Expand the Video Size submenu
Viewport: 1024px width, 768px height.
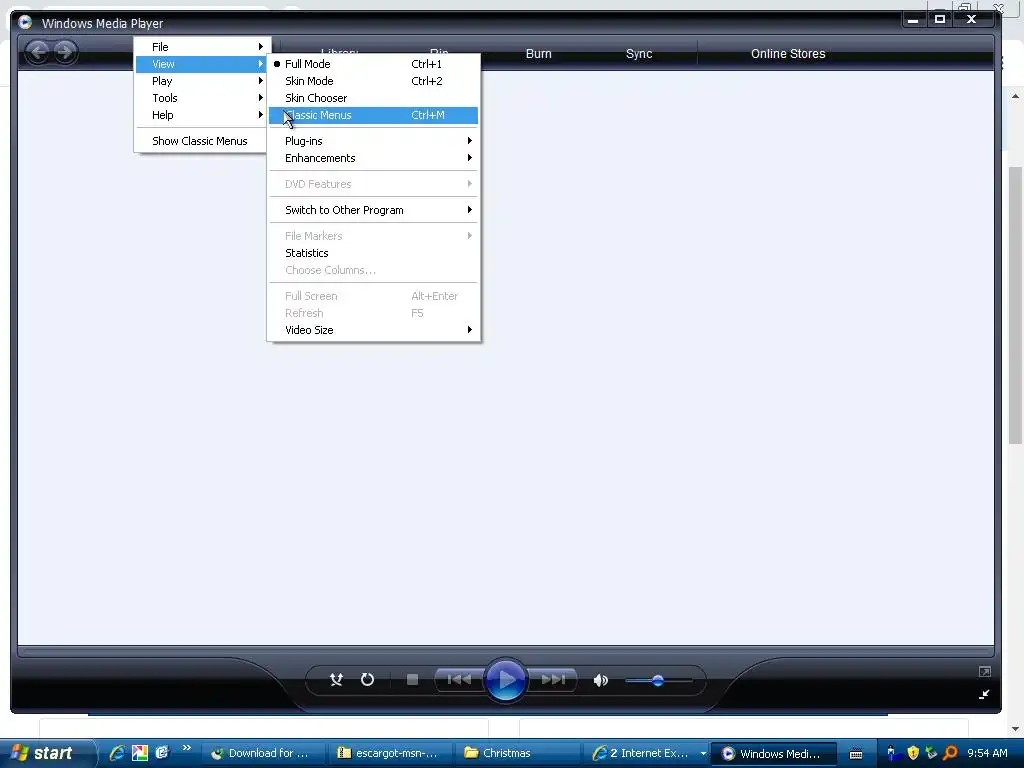tap(374, 330)
